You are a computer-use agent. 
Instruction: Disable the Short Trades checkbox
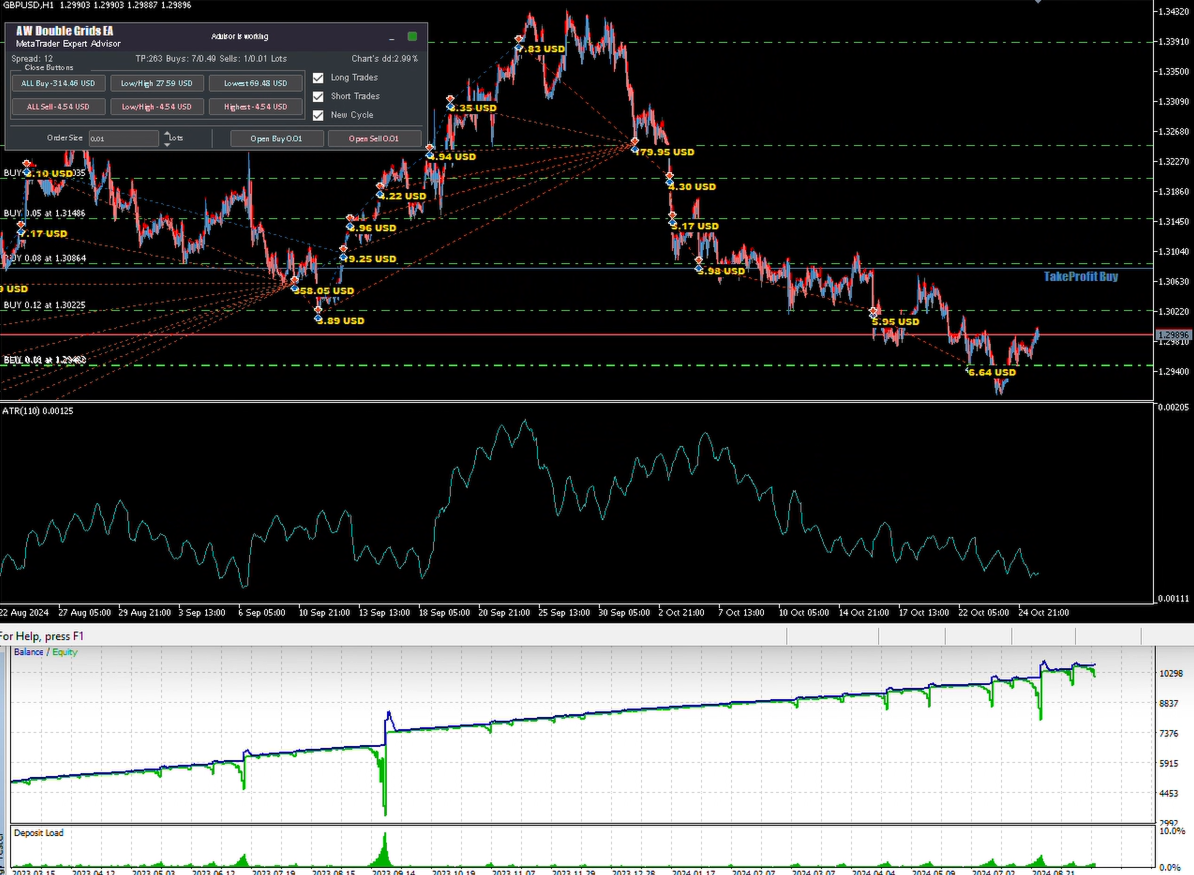coord(318,97)
